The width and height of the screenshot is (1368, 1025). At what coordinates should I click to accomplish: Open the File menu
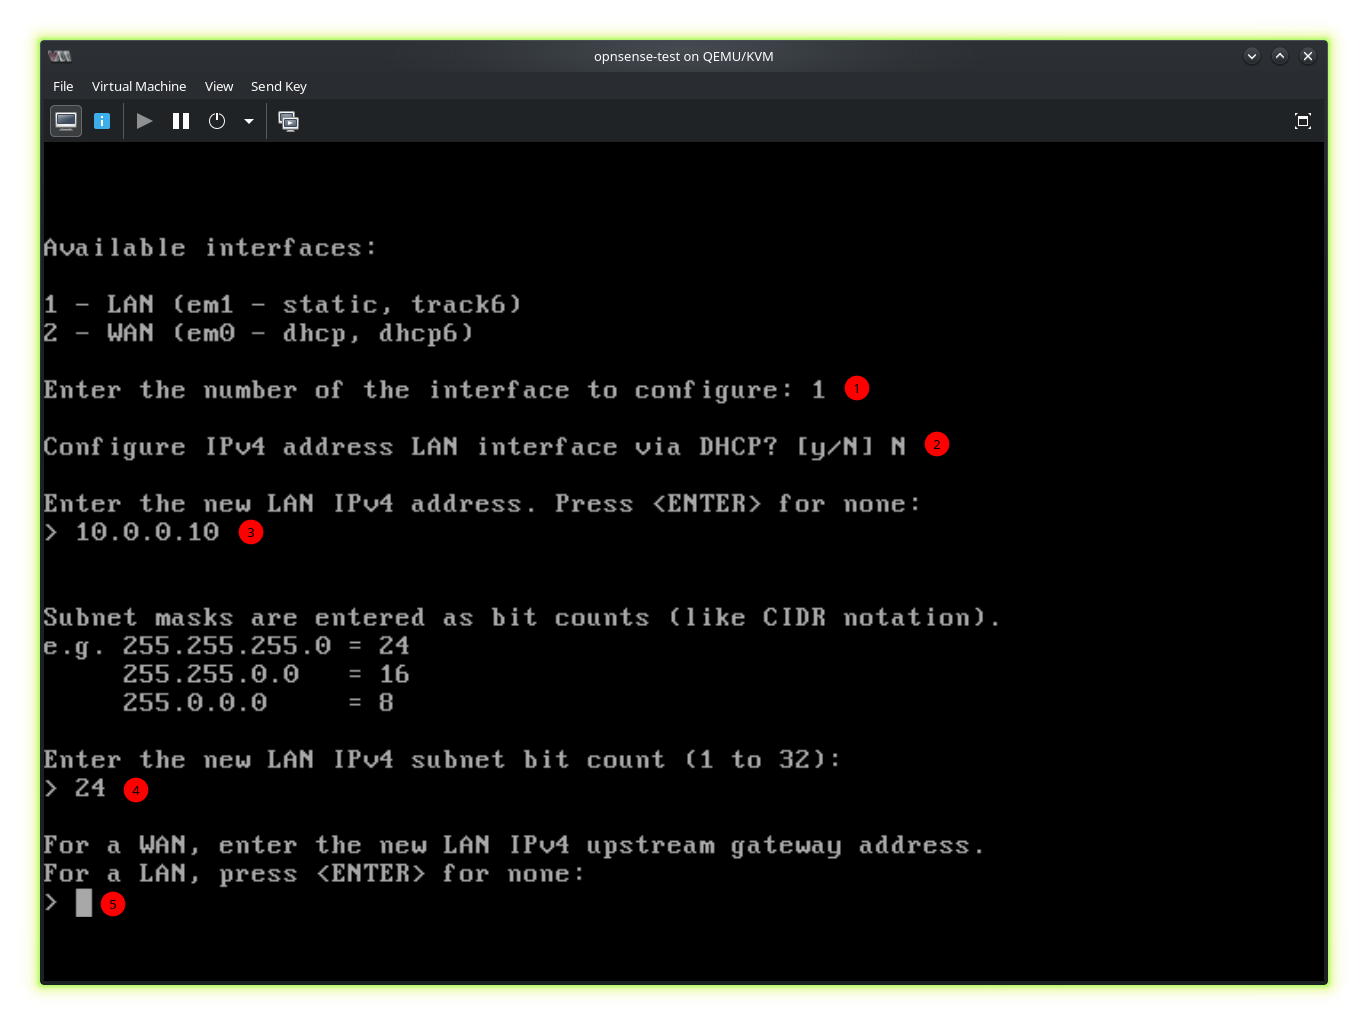pos(63,86)
